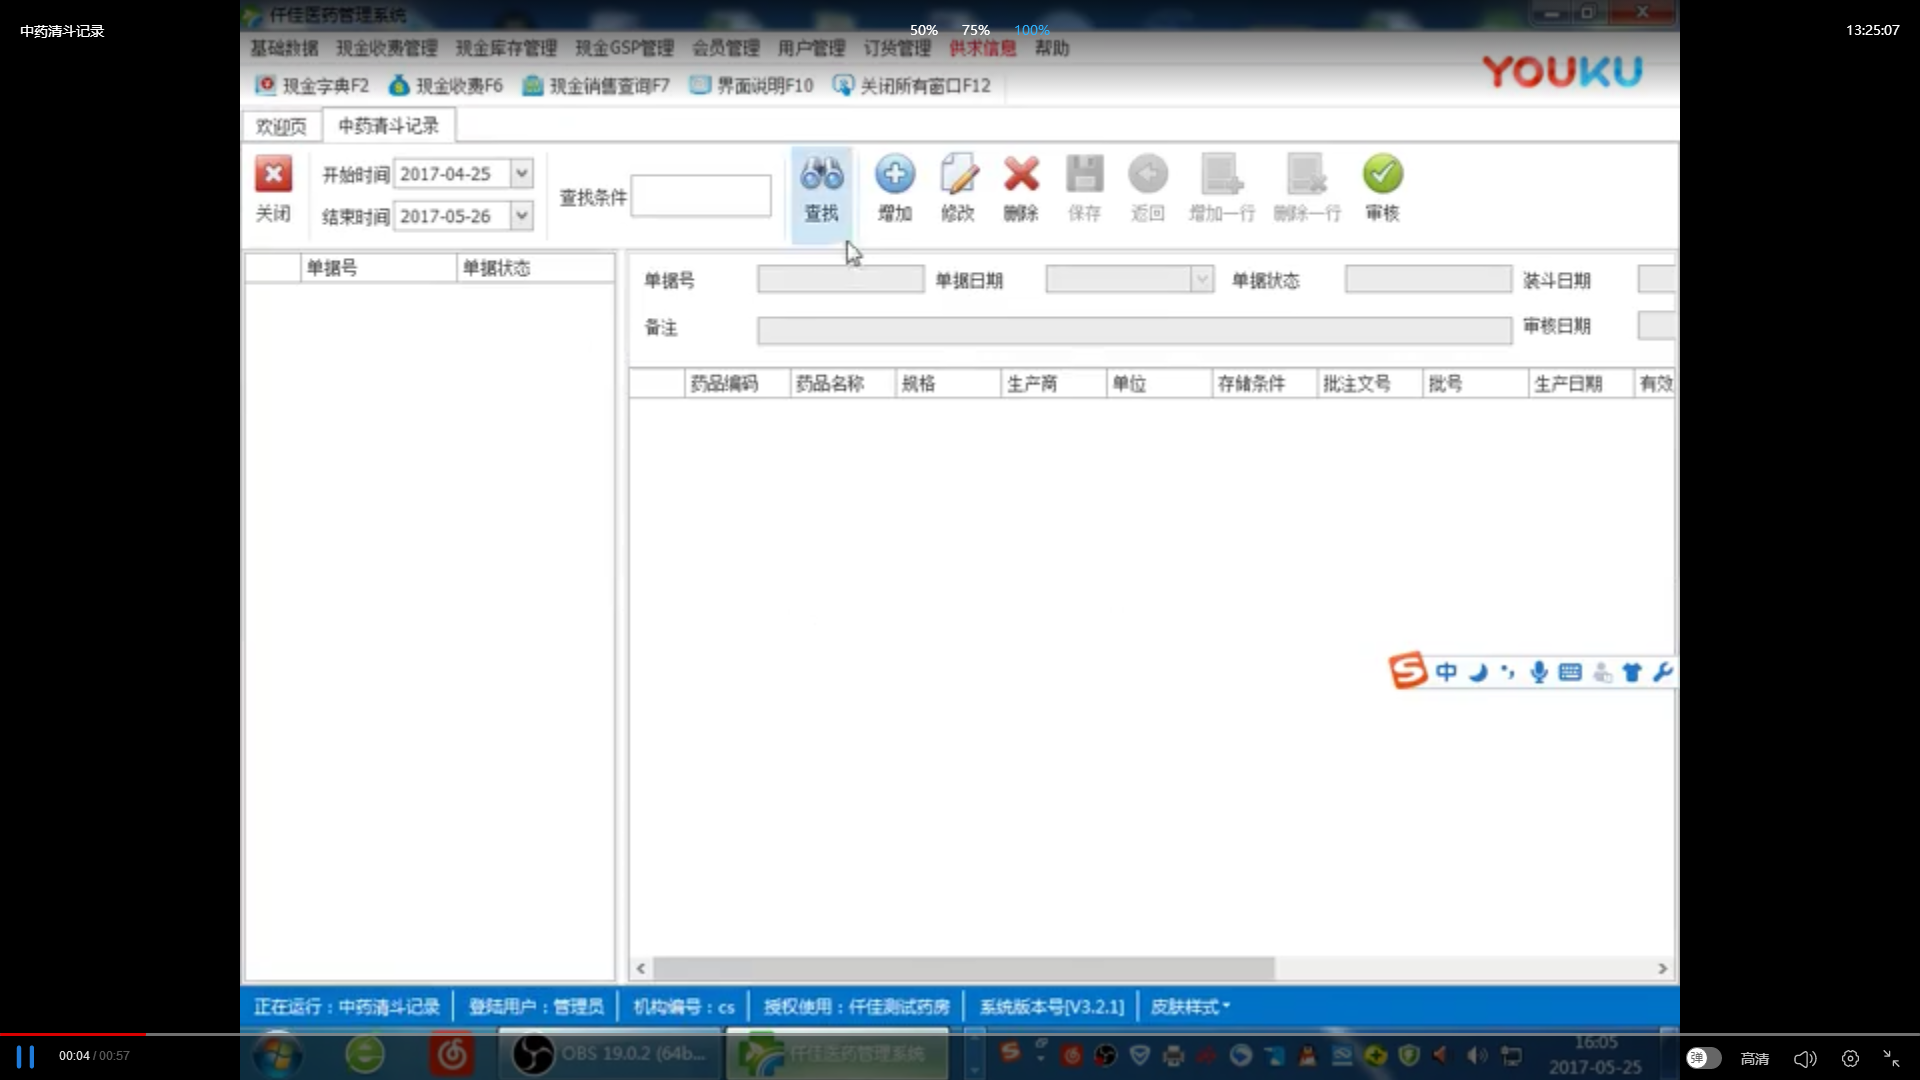Screen dimensions: 1920x1080
Task: Expand the 开始时间 date dropdown
Action: click(x=521, y=173)
